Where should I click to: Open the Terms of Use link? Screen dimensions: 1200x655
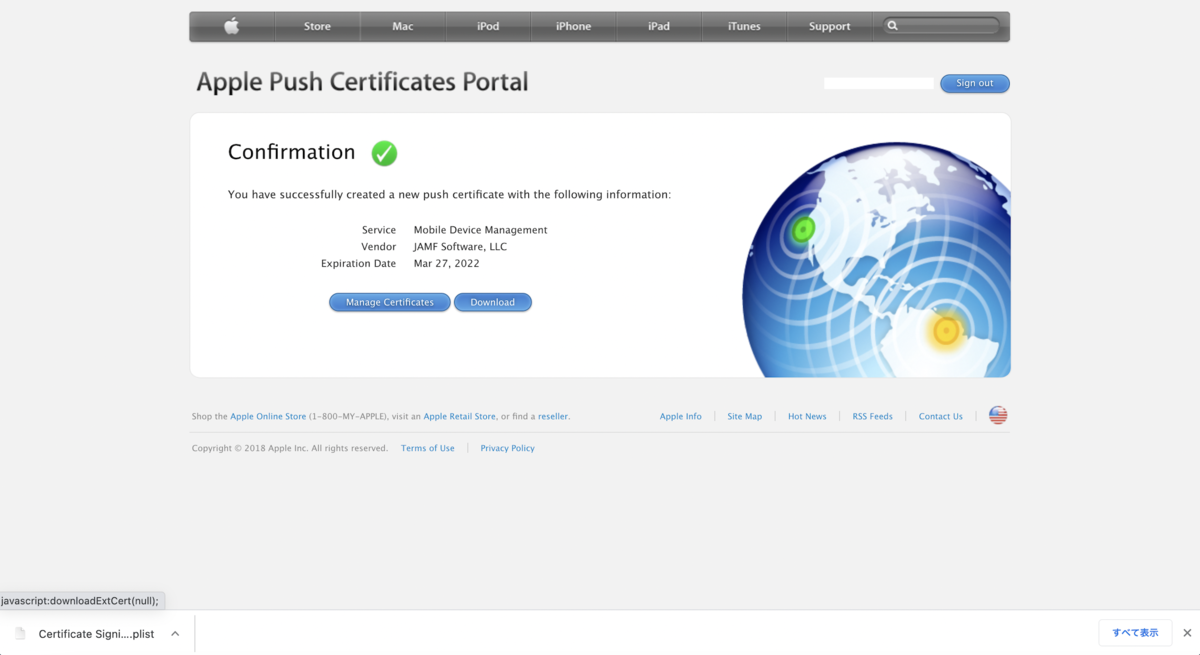[x=428, y=448]
